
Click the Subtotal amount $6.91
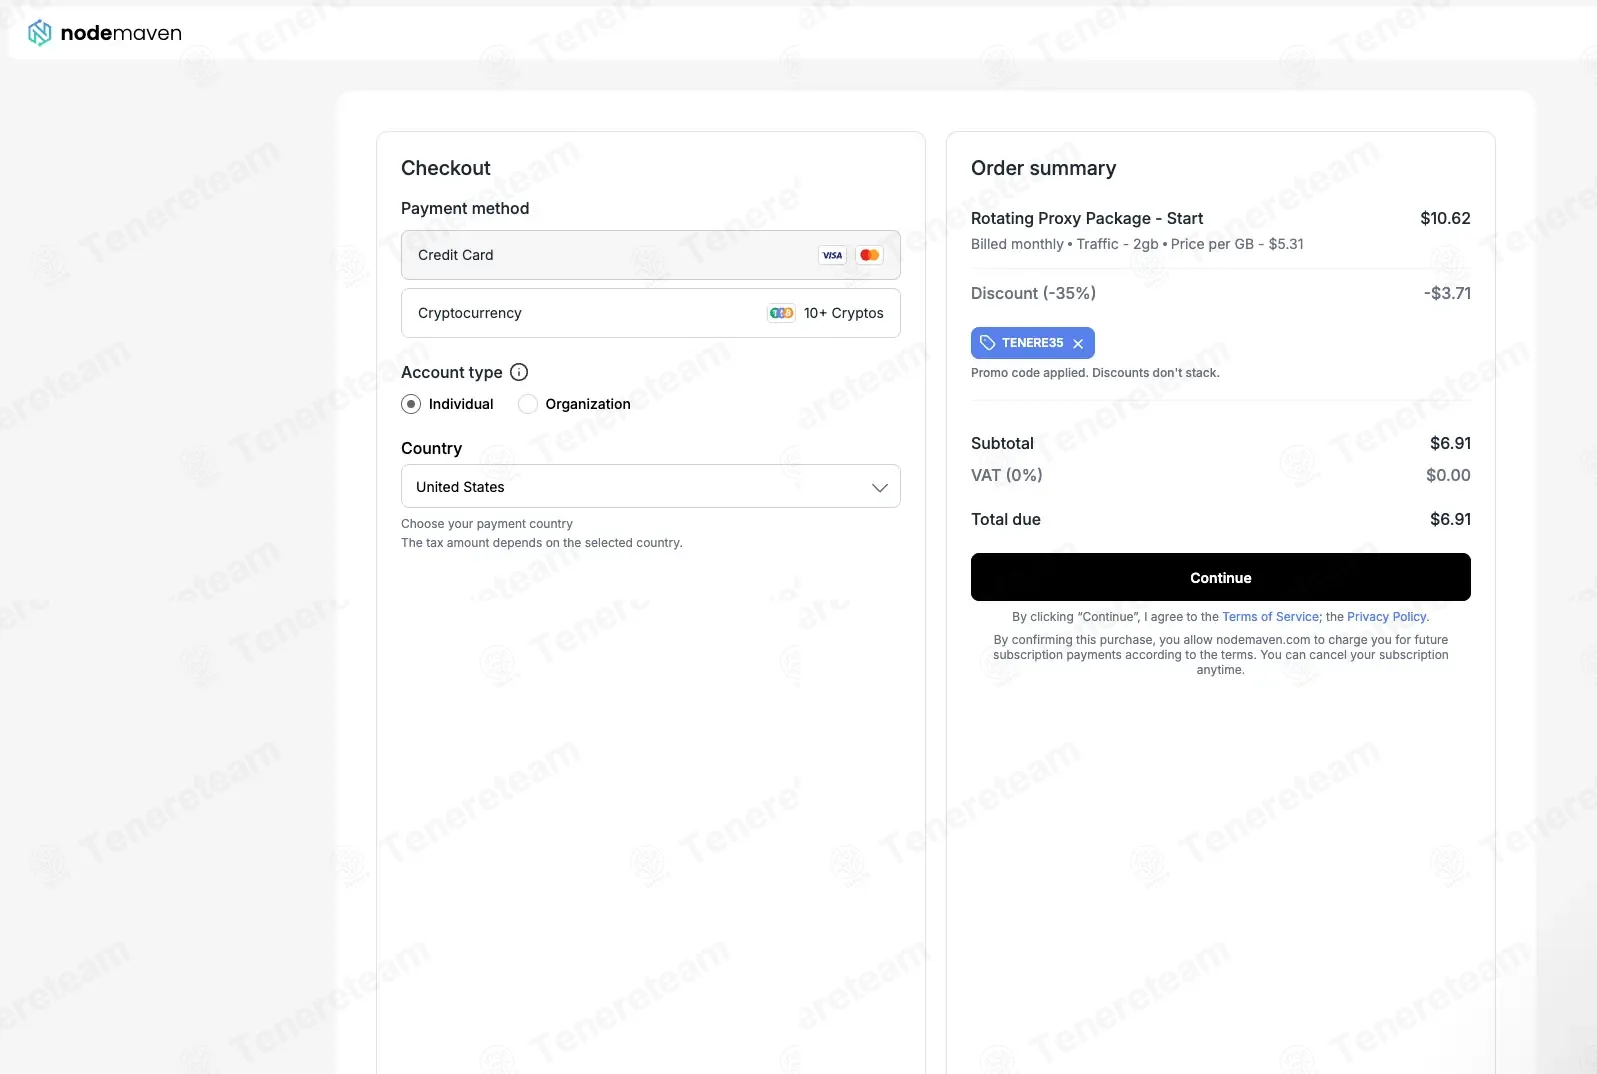click(1450, 443)
